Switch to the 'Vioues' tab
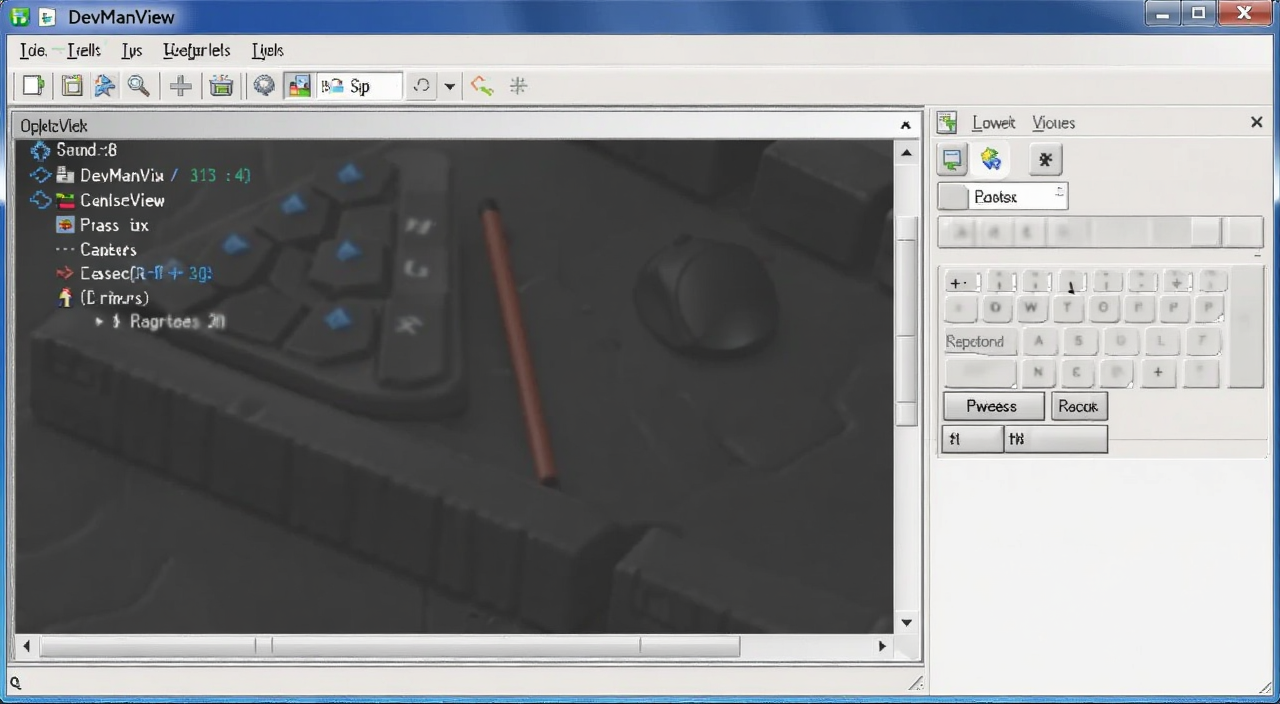 [1053, 123]
